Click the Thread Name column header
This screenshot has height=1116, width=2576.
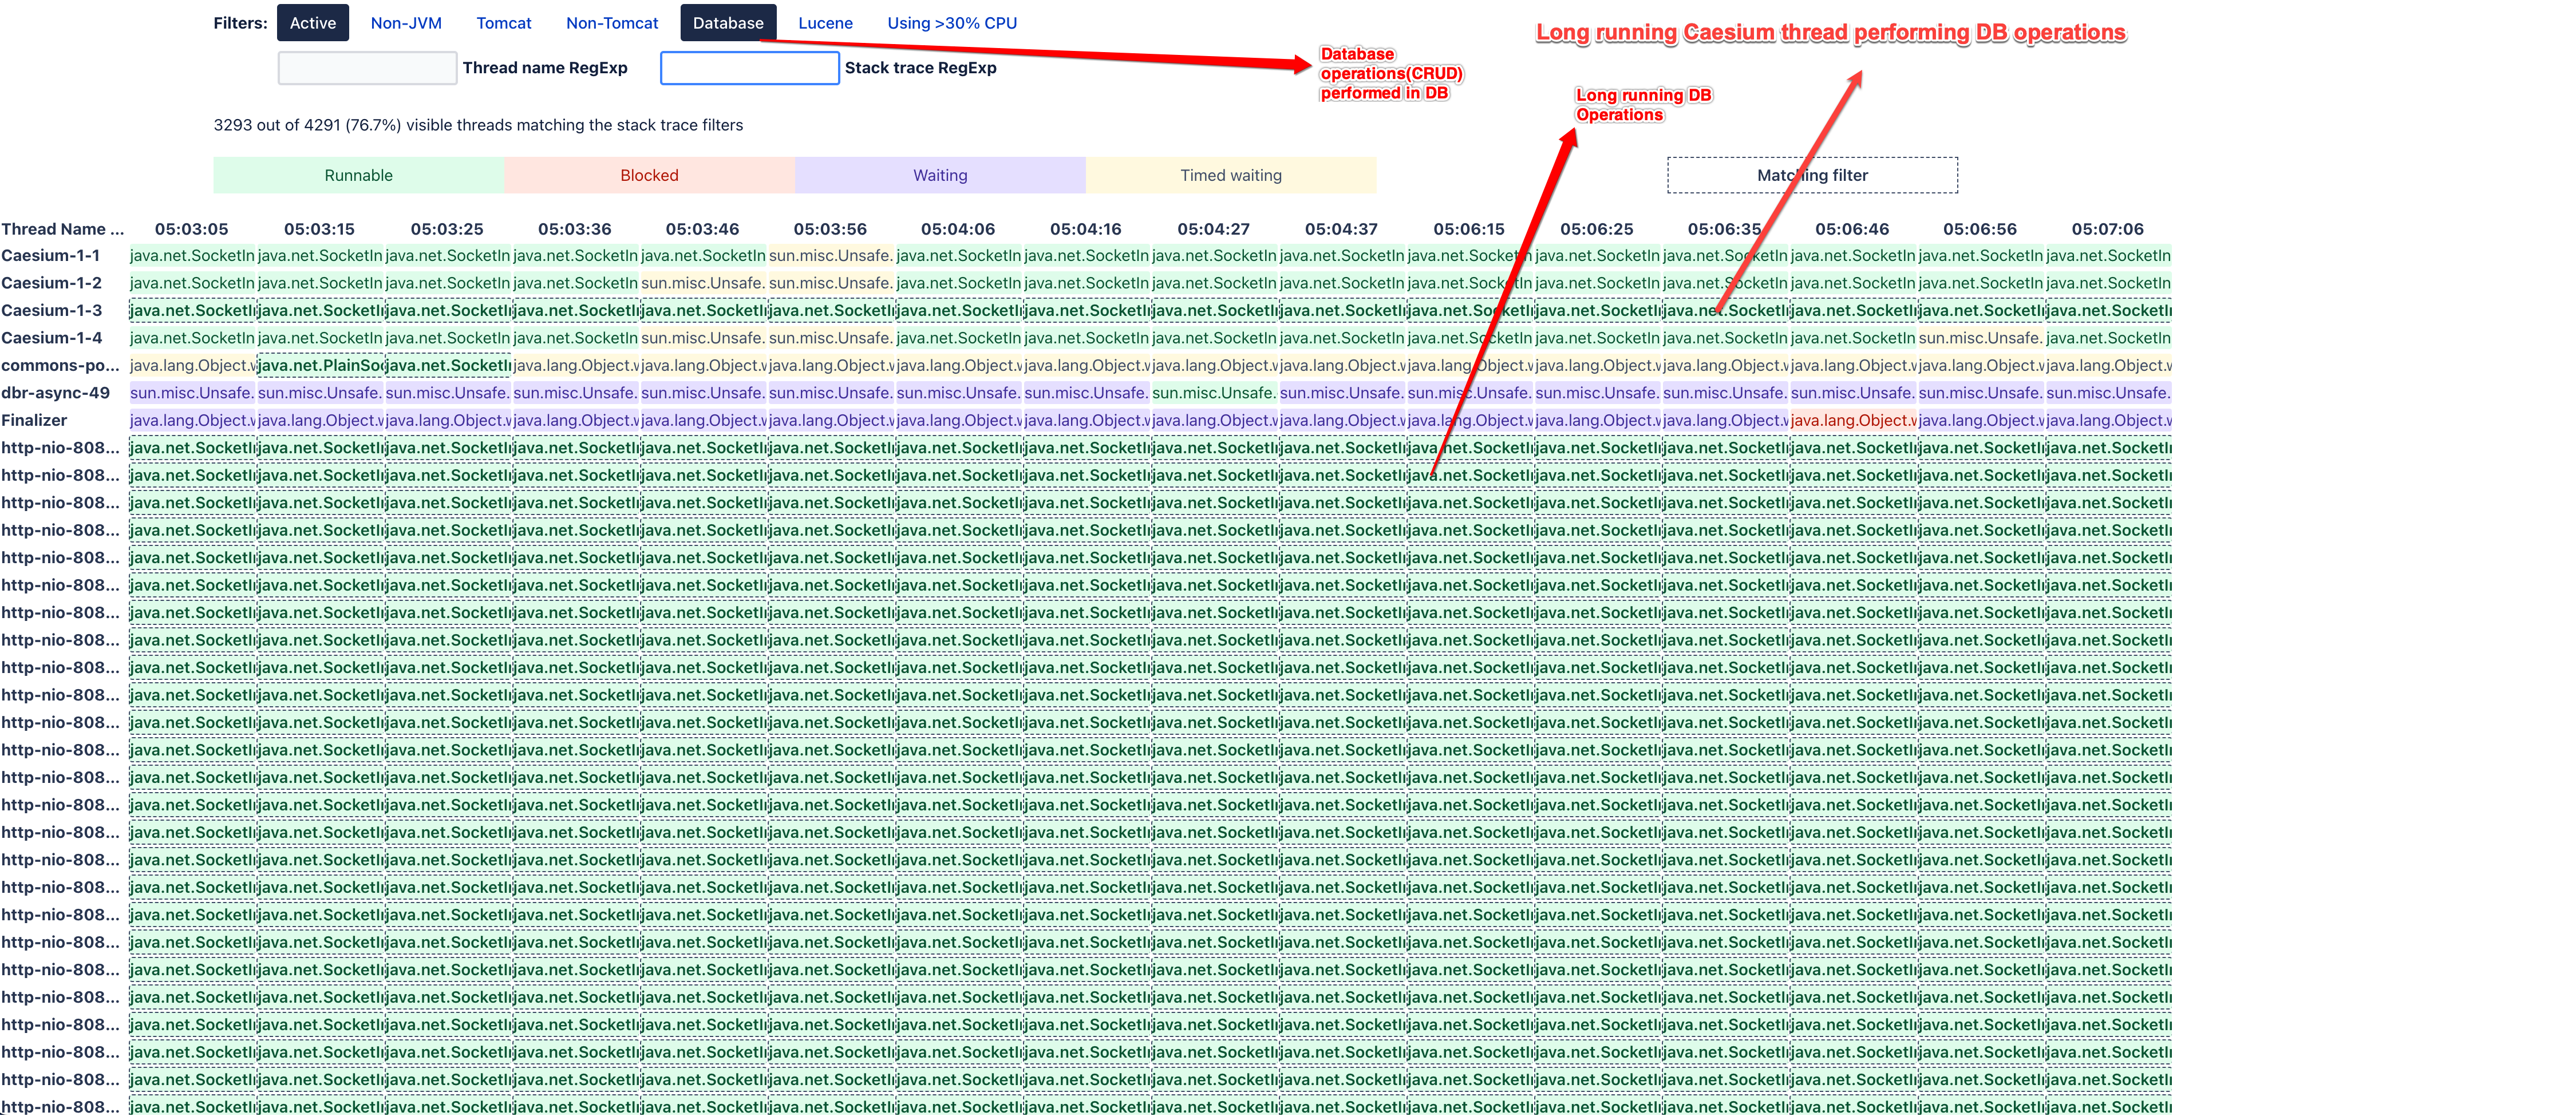point(62,229)
